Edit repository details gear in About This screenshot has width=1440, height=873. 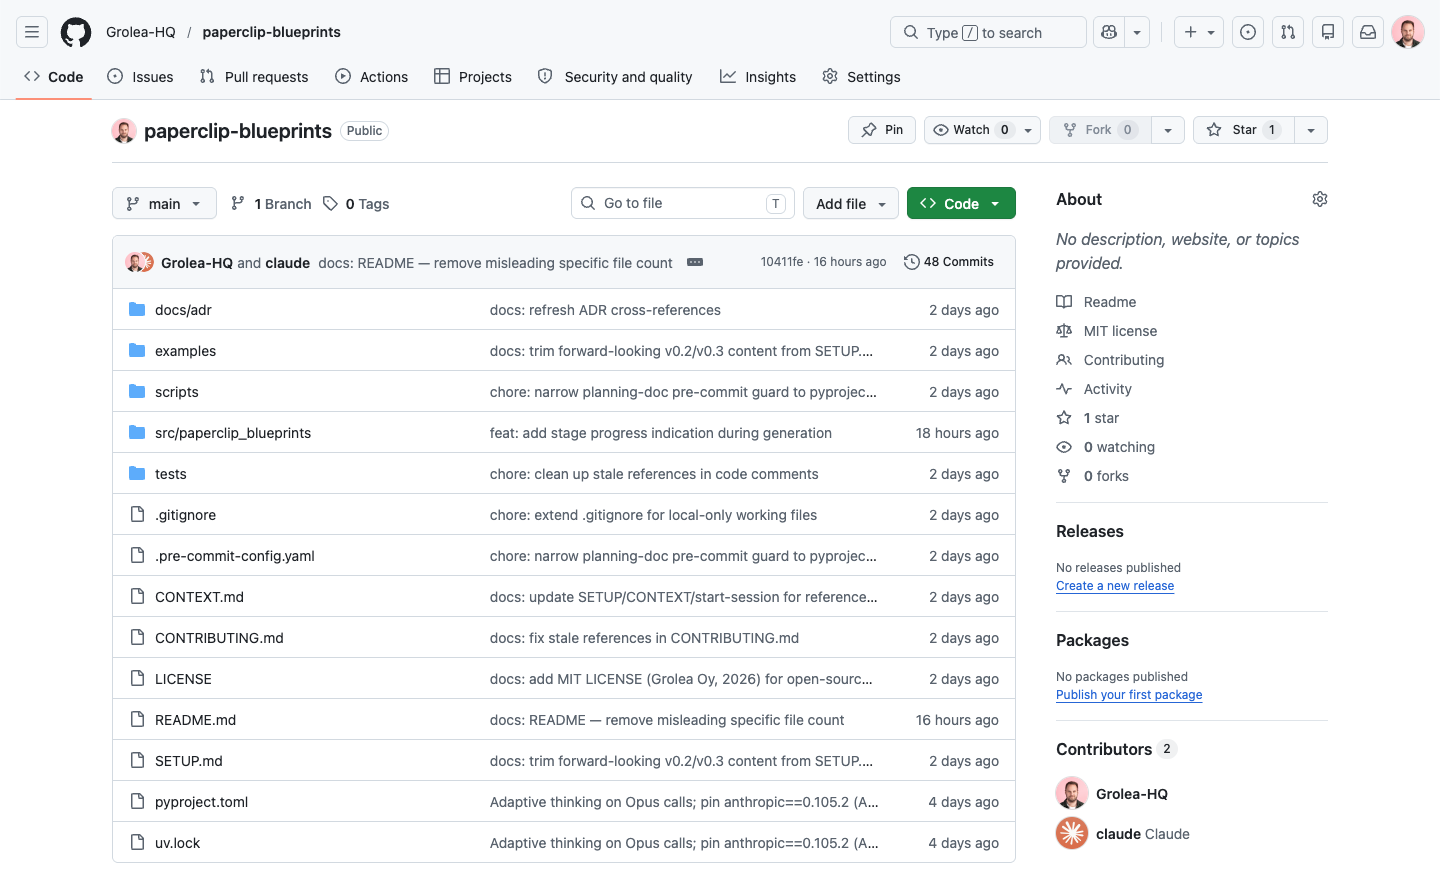pos(1320,199)
